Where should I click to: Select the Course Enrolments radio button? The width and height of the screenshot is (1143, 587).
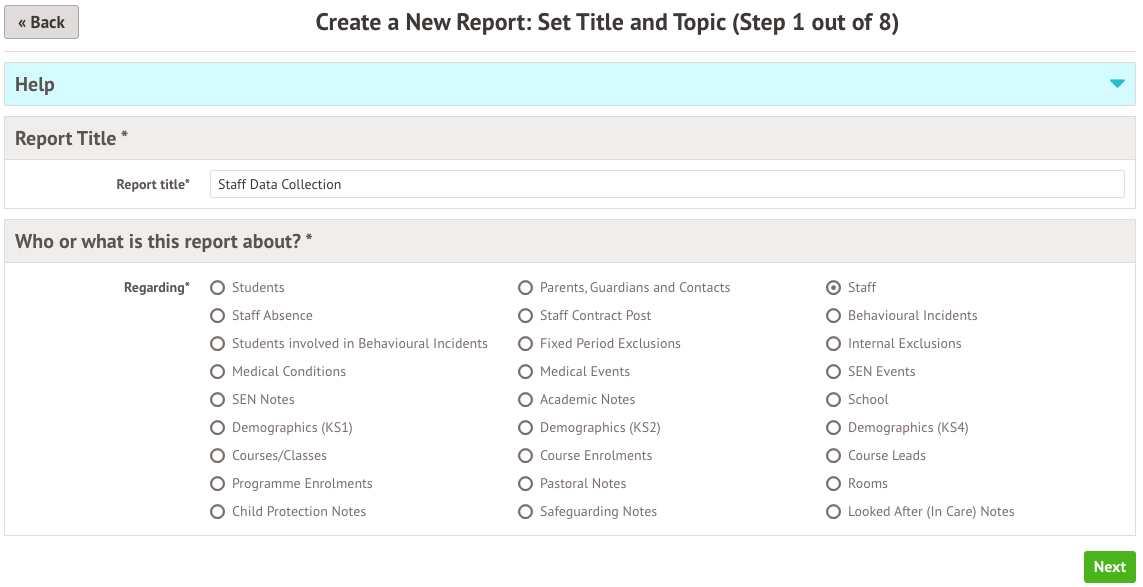pos(525,456)
